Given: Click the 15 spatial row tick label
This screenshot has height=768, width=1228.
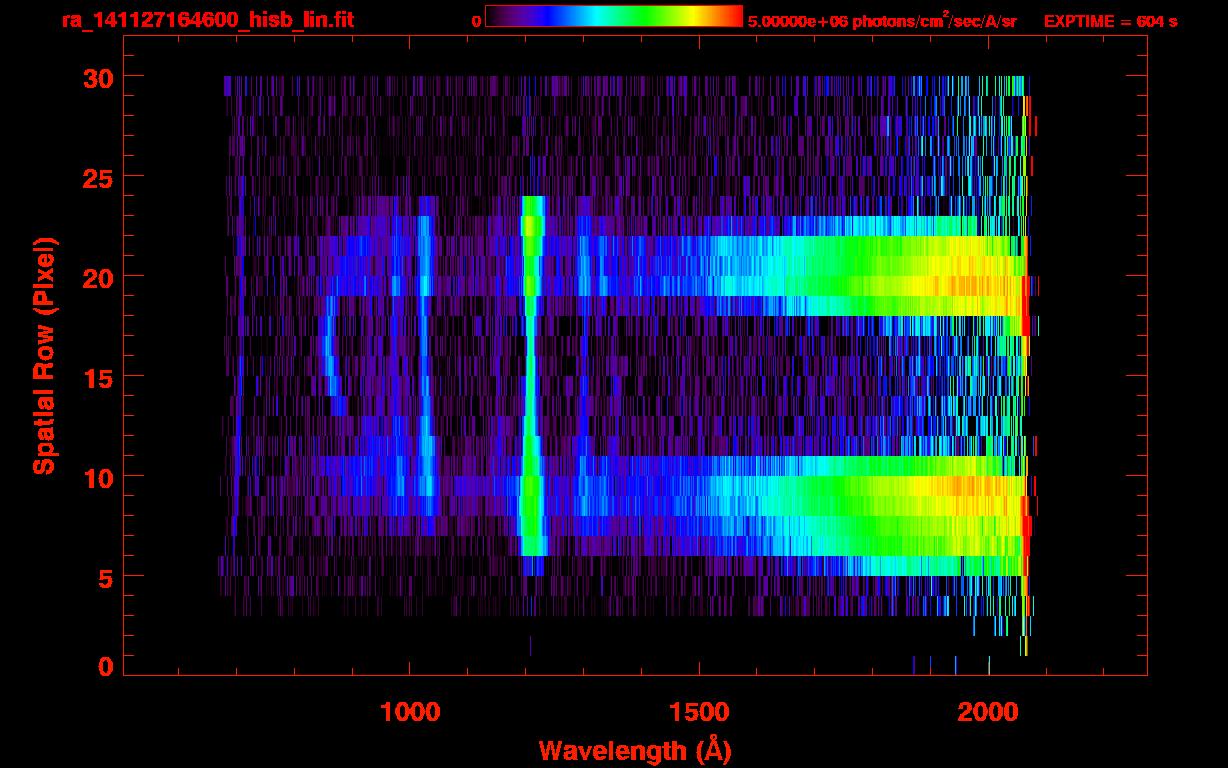Looking at the screenshot, I should pyautogui.click(x=98, y=377).
